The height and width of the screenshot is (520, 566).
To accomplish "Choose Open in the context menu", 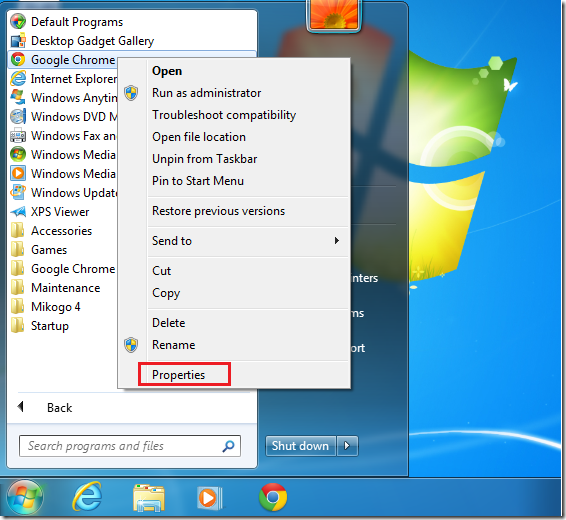I will pos(167,71).
